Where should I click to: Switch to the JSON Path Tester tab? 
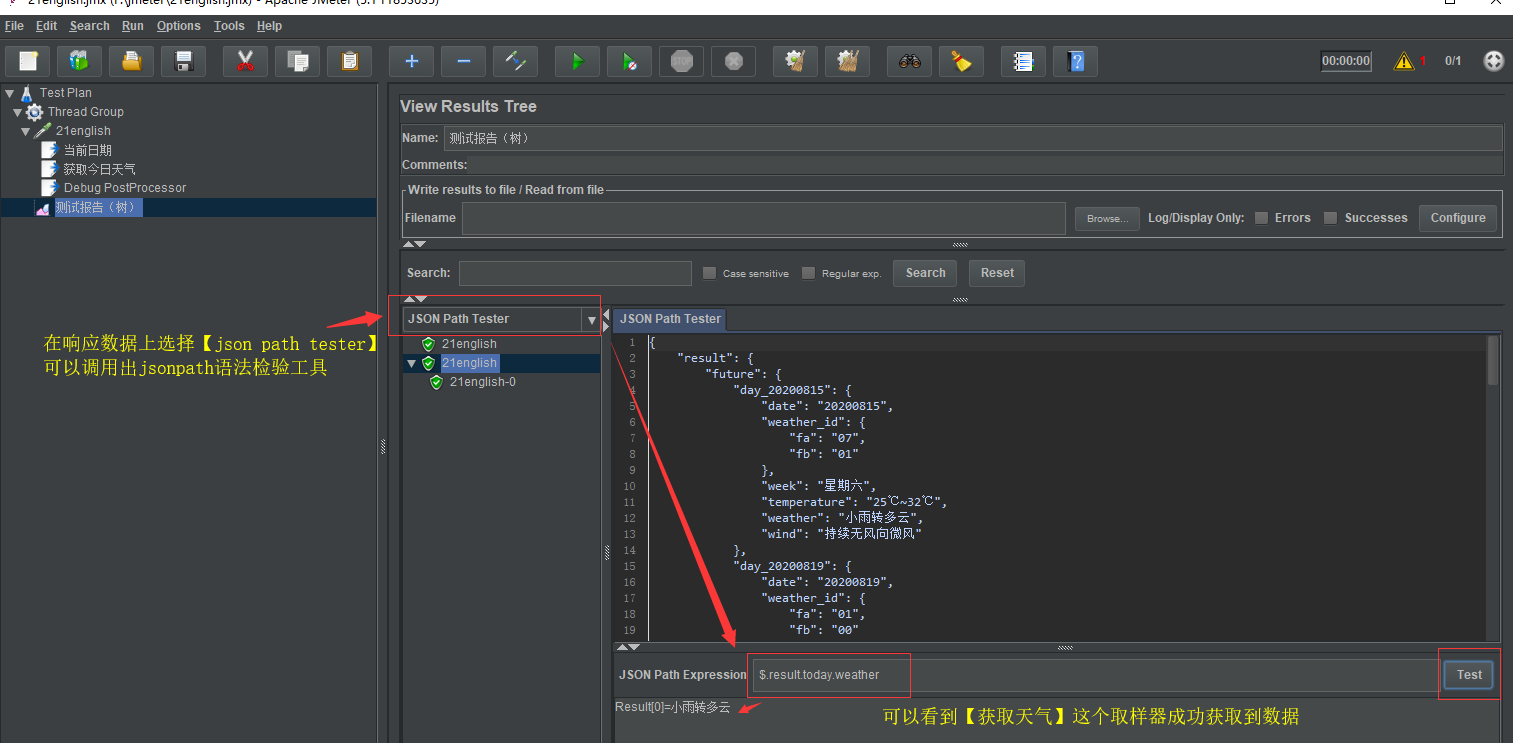coord(670,319)
